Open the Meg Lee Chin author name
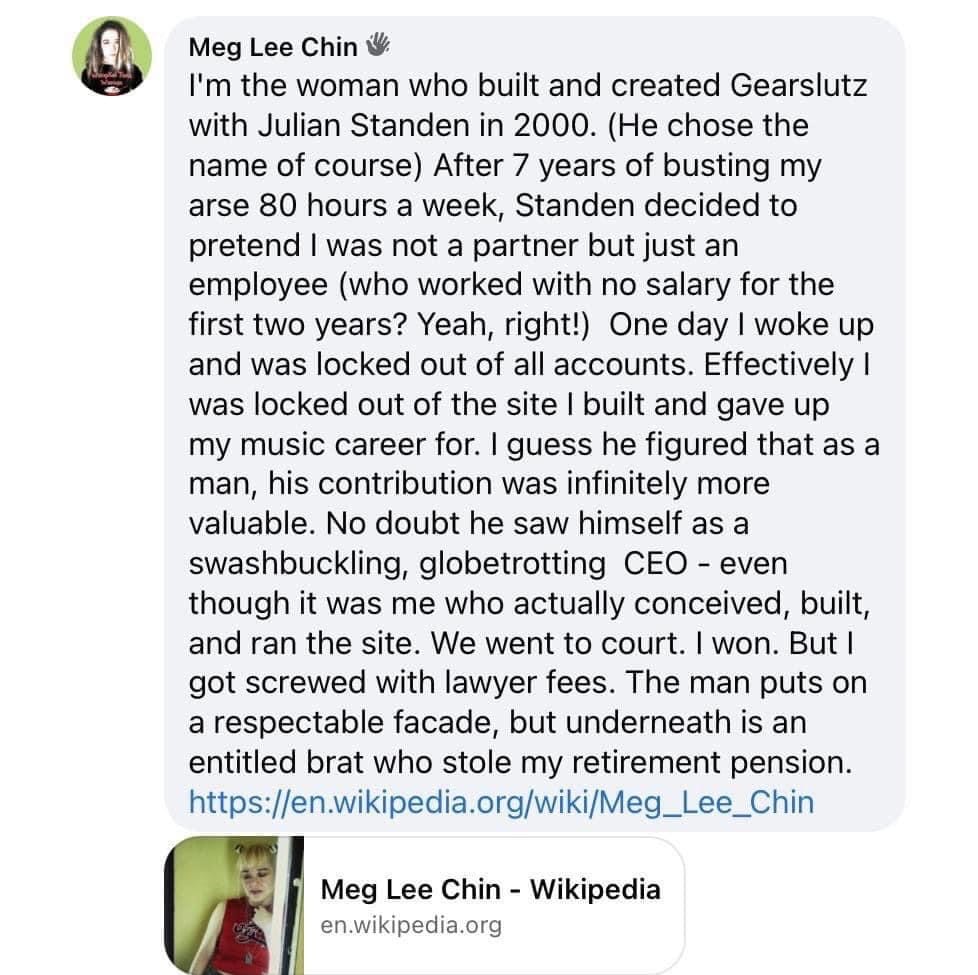978x975 pixels. click(x=273, y=46)
